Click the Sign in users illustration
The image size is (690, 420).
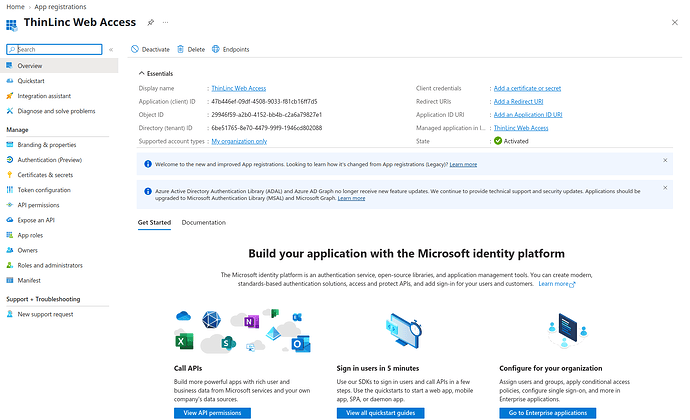point(404,331)
